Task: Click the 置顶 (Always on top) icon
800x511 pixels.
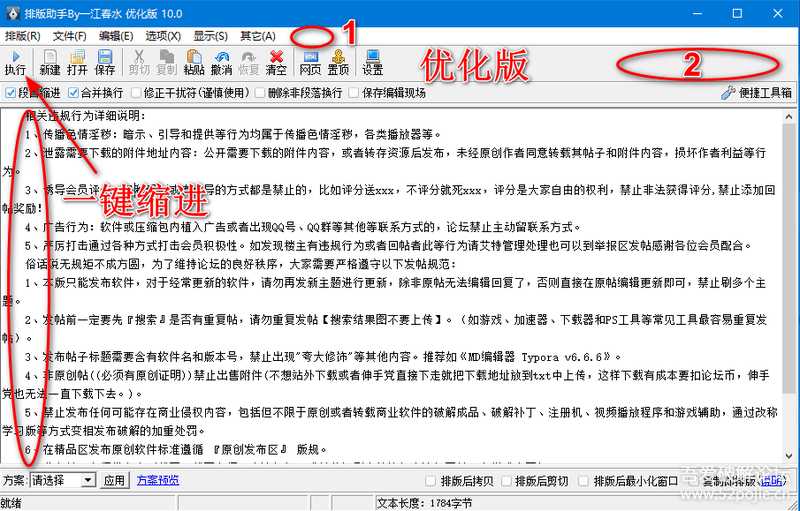Action: [339, 62]
